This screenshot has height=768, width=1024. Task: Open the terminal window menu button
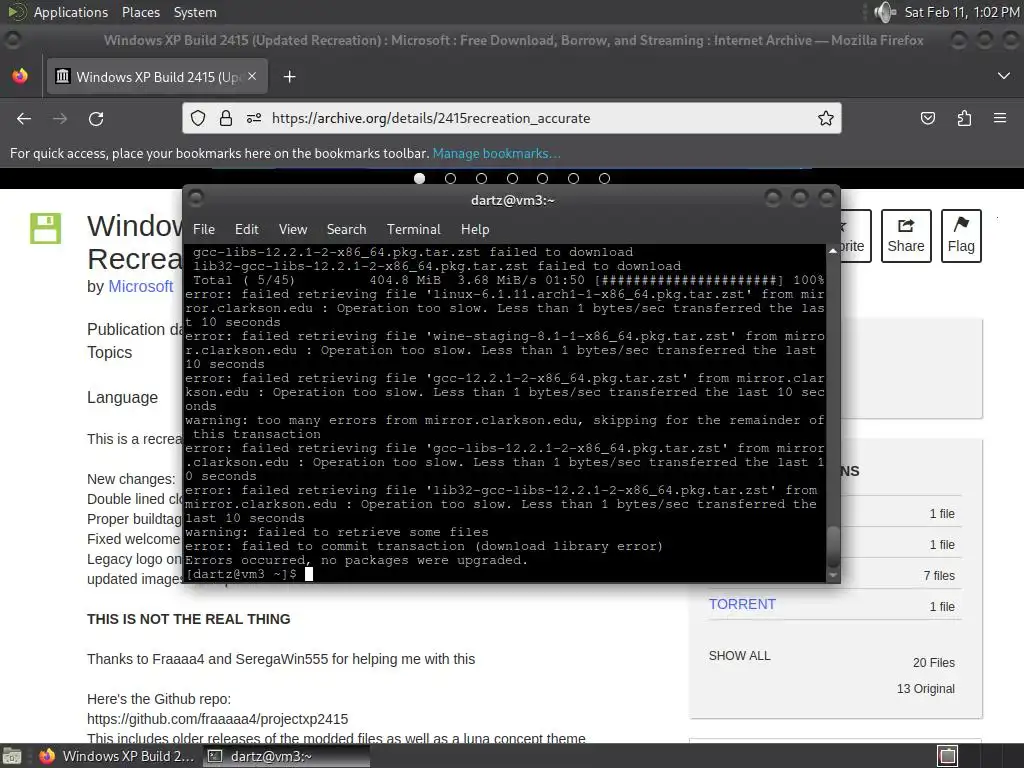pos(196,198)
